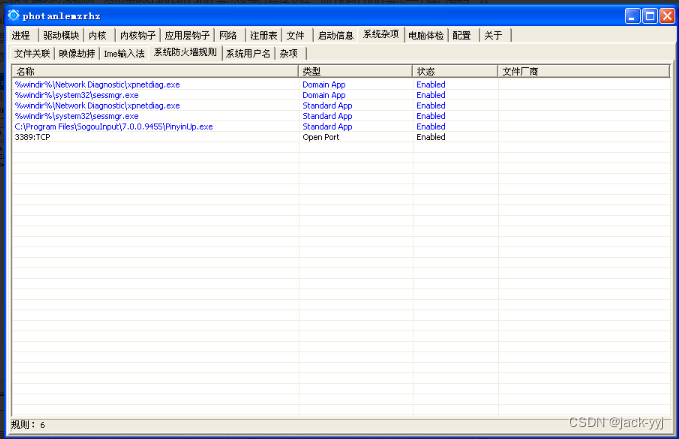Switch to the 驱动模块 tab

tap(60, 35)
